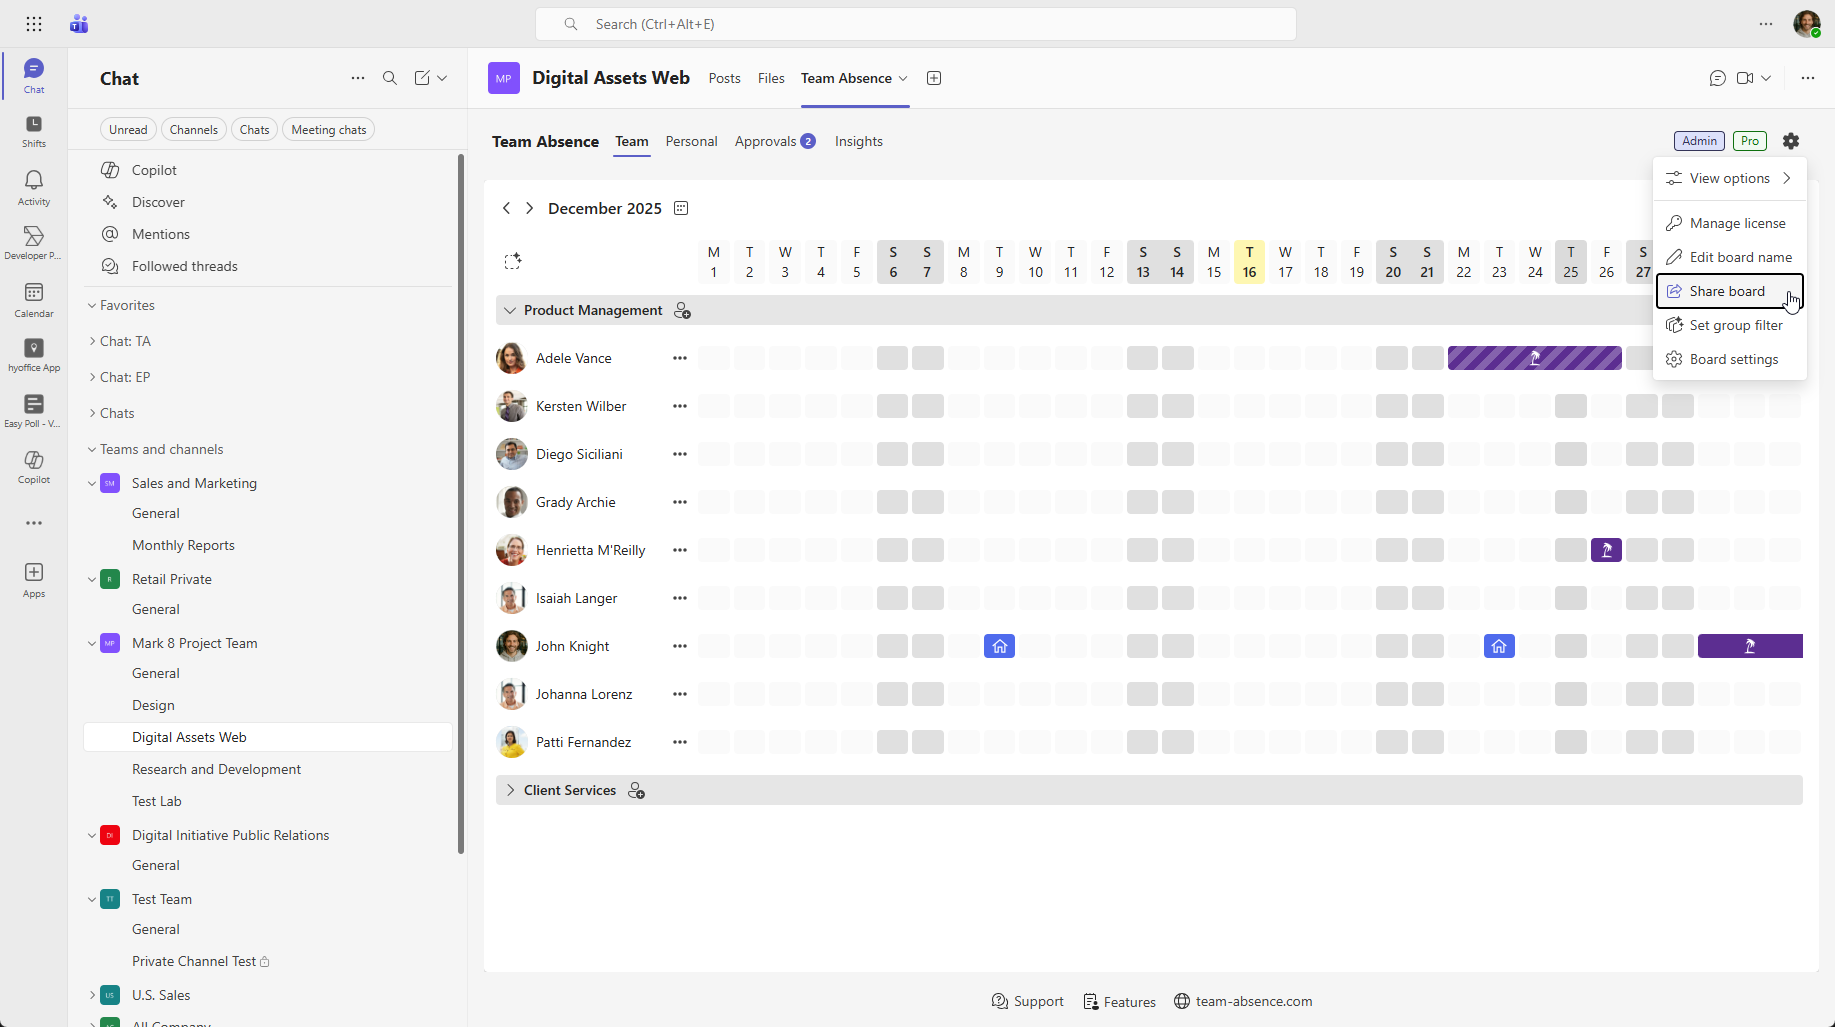
Task: Open the Calendar icon in left rail
Action: point(34,298)
